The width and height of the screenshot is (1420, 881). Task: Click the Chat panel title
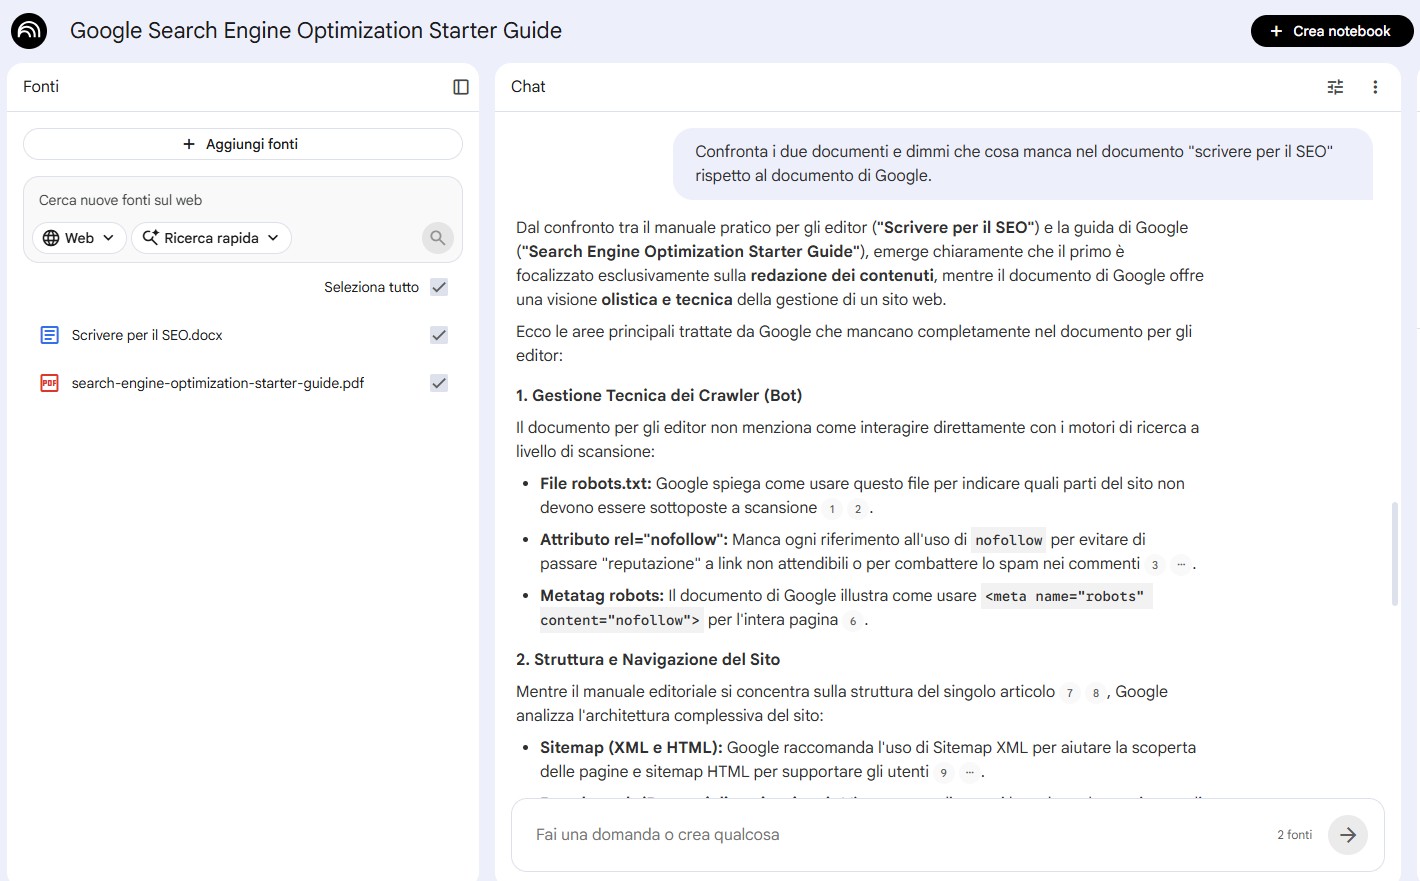click(528, 87)
